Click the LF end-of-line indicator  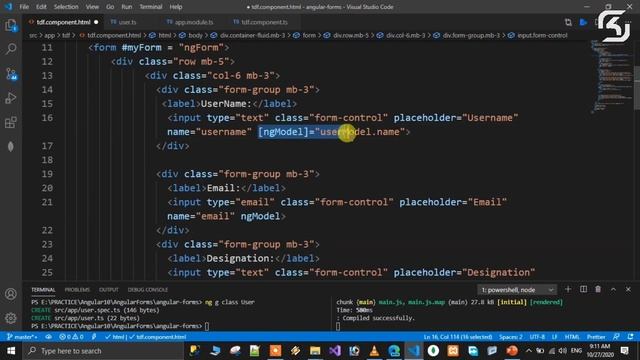[x=555, y=337]
